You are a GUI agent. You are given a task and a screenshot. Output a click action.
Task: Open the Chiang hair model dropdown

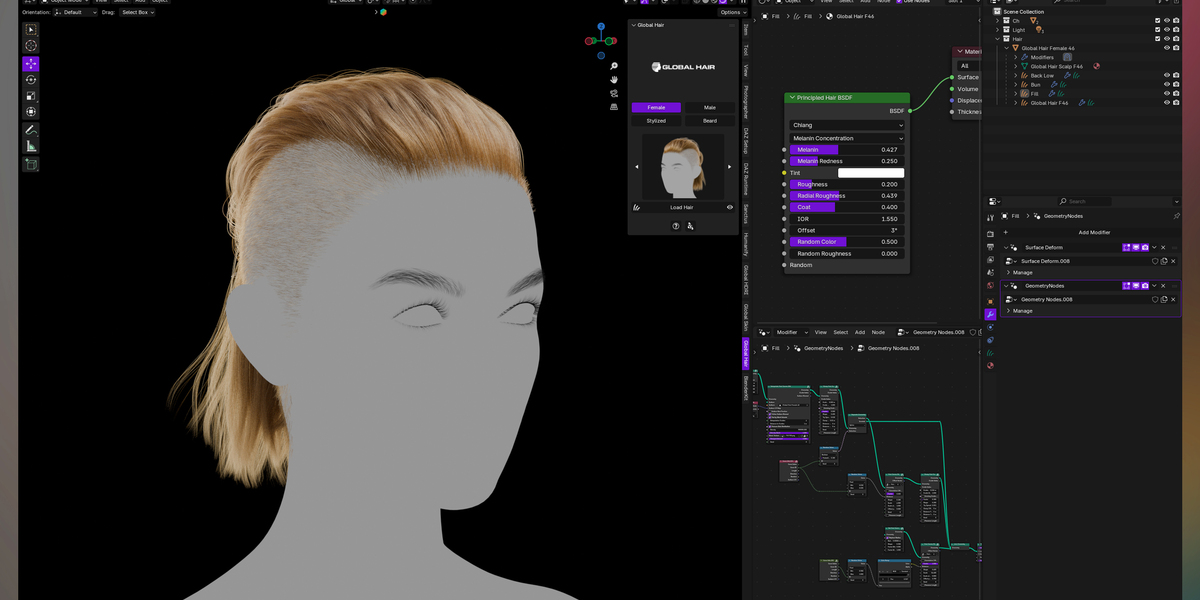click(847, 125)
